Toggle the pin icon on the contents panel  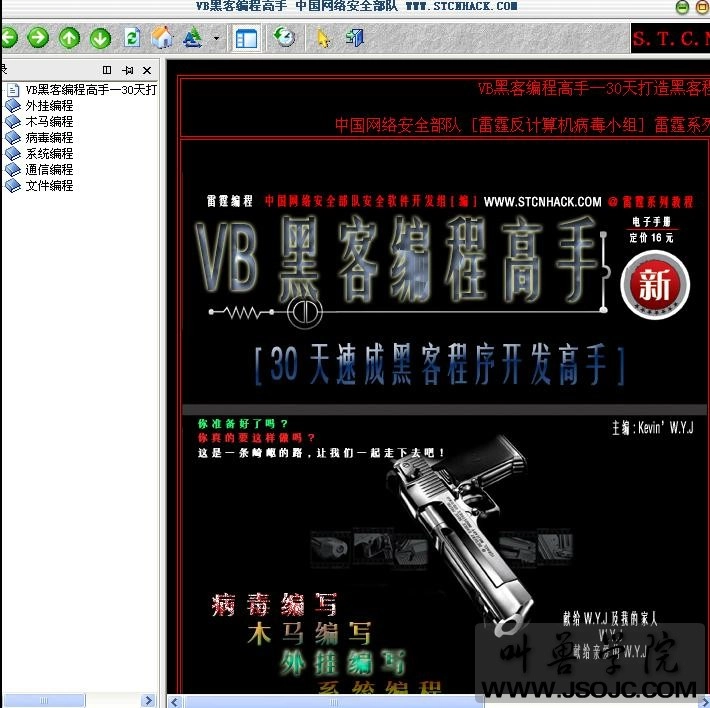pyautogui.click(x=128, y=70)
